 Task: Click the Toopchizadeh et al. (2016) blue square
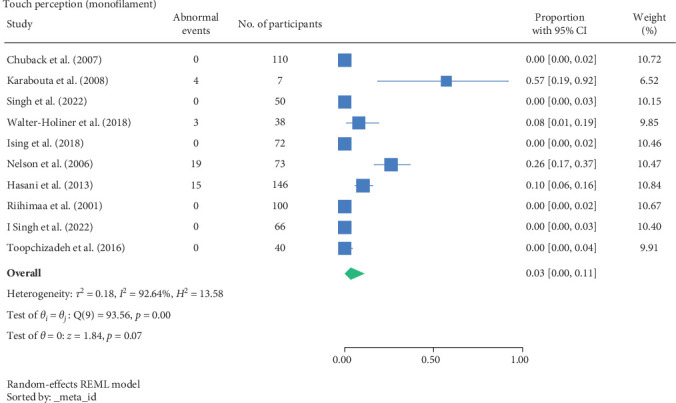(345, 249)
